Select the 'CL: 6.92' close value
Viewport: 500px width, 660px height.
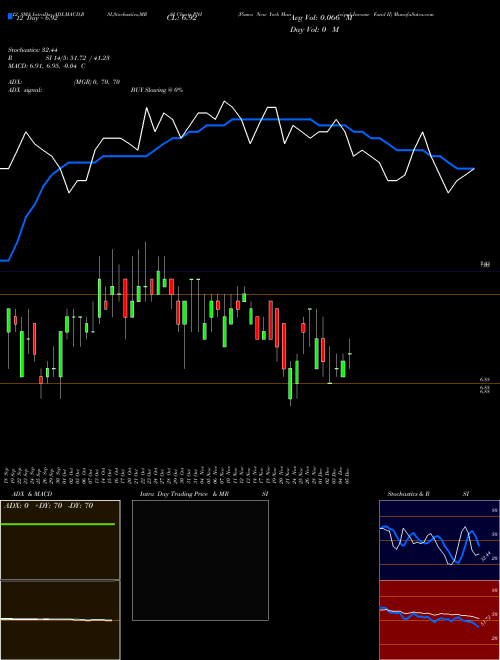[181, 18]
